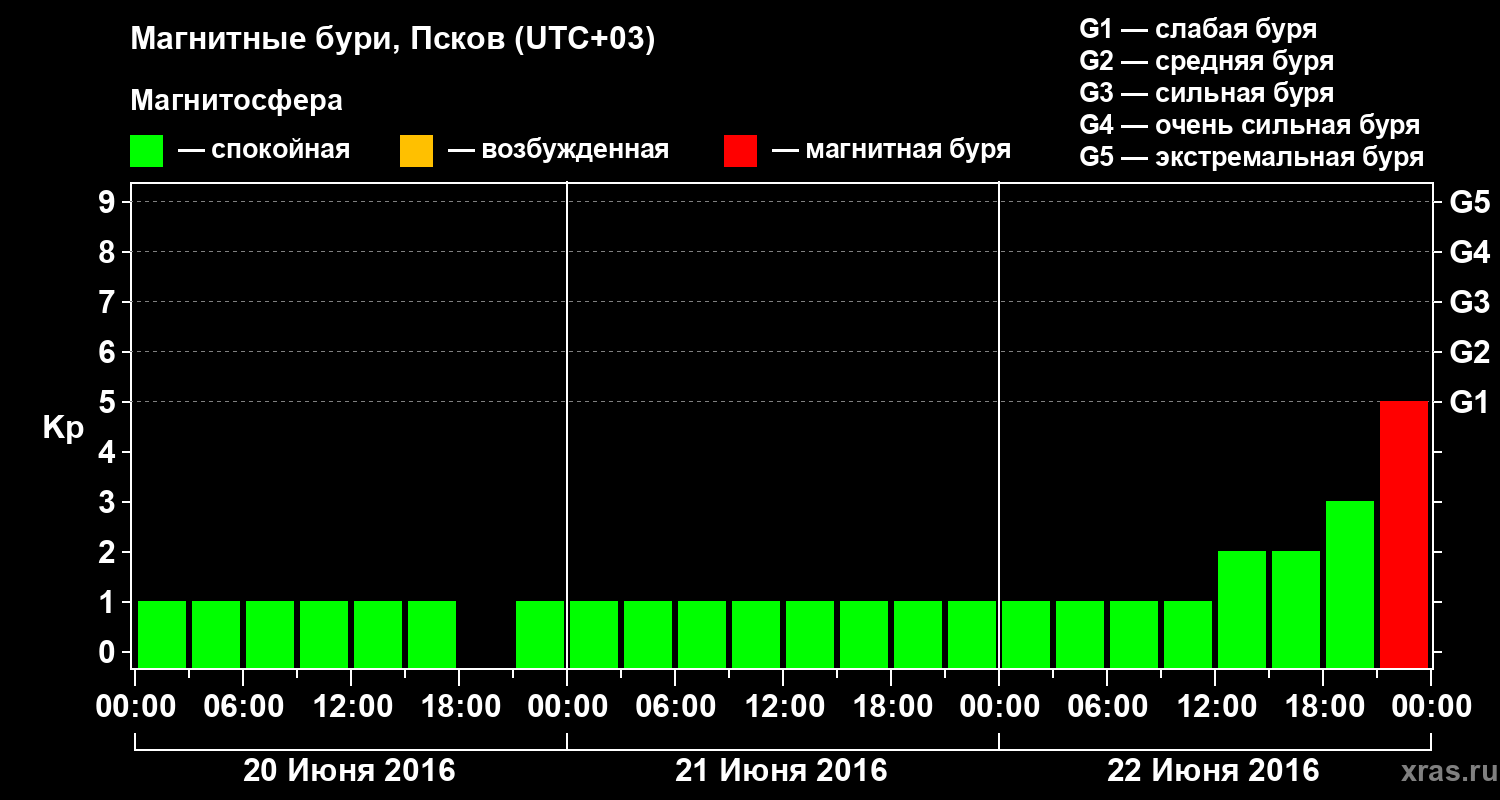The height and width of the screenshot is (800, 1500).
Task: Click the title 'Магнитные бури, Псков (UTC+03)'
Action: (393, 41)
